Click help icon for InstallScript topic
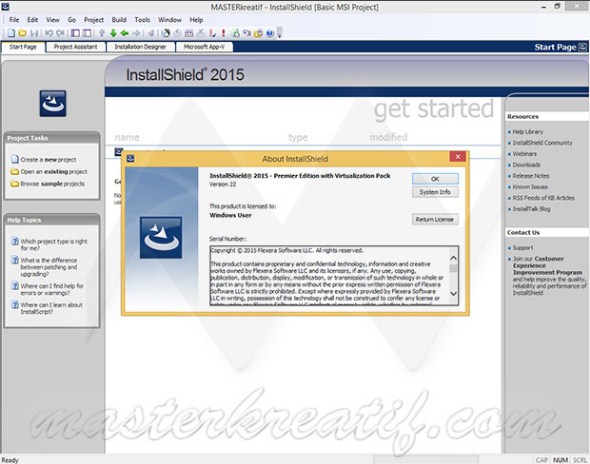590x464 pixels. tap(15, 304)
